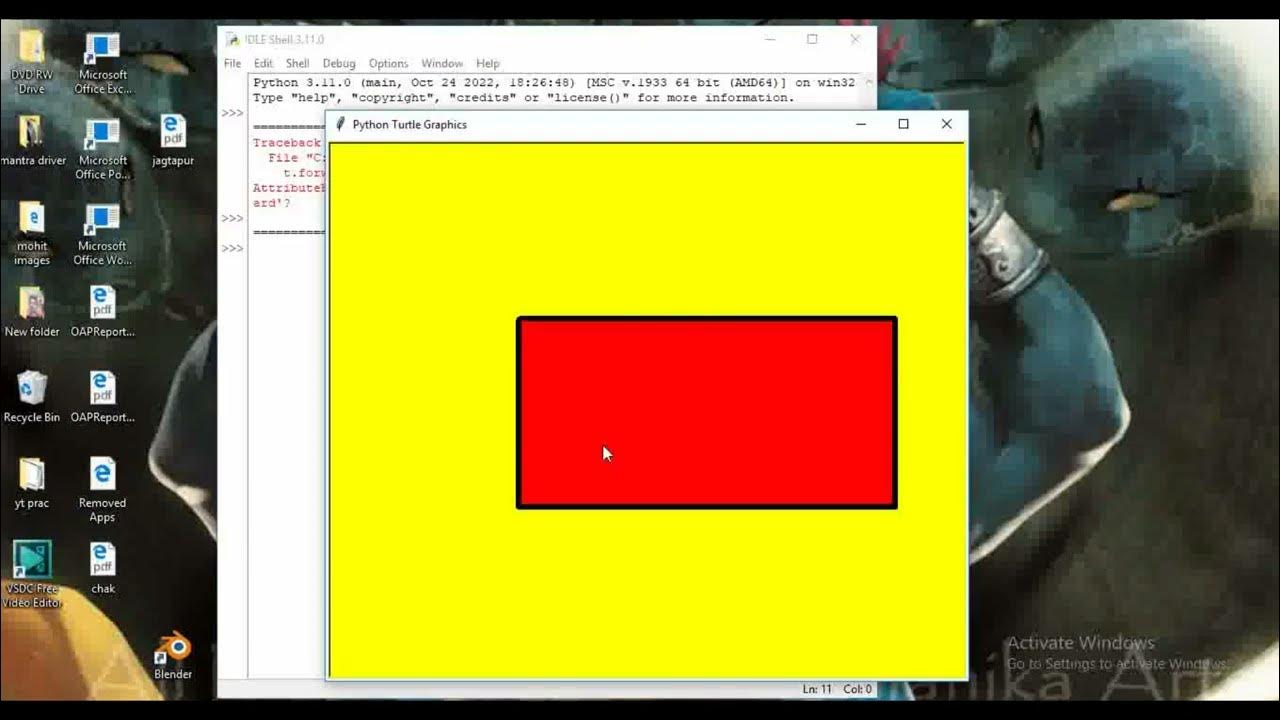The height and width of the screenshot is (720, 1280).
Task: Open the Removed Apps desktop icon
Action: pyautogui.click(x=103, y=490)
